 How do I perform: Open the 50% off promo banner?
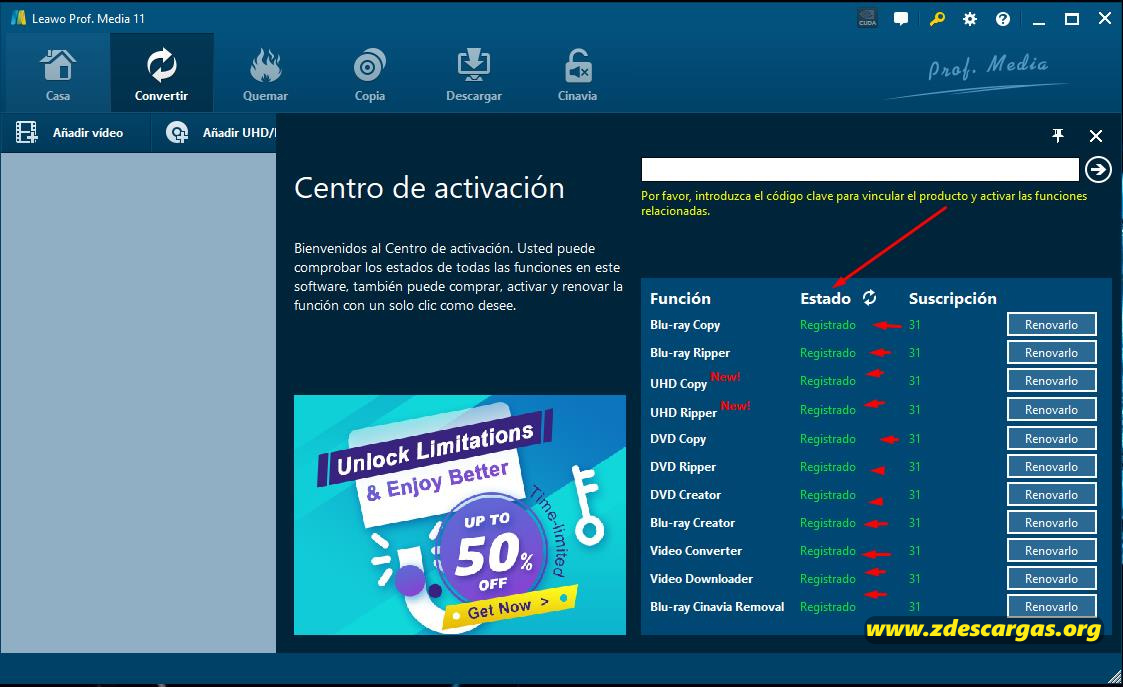[460, 514]
